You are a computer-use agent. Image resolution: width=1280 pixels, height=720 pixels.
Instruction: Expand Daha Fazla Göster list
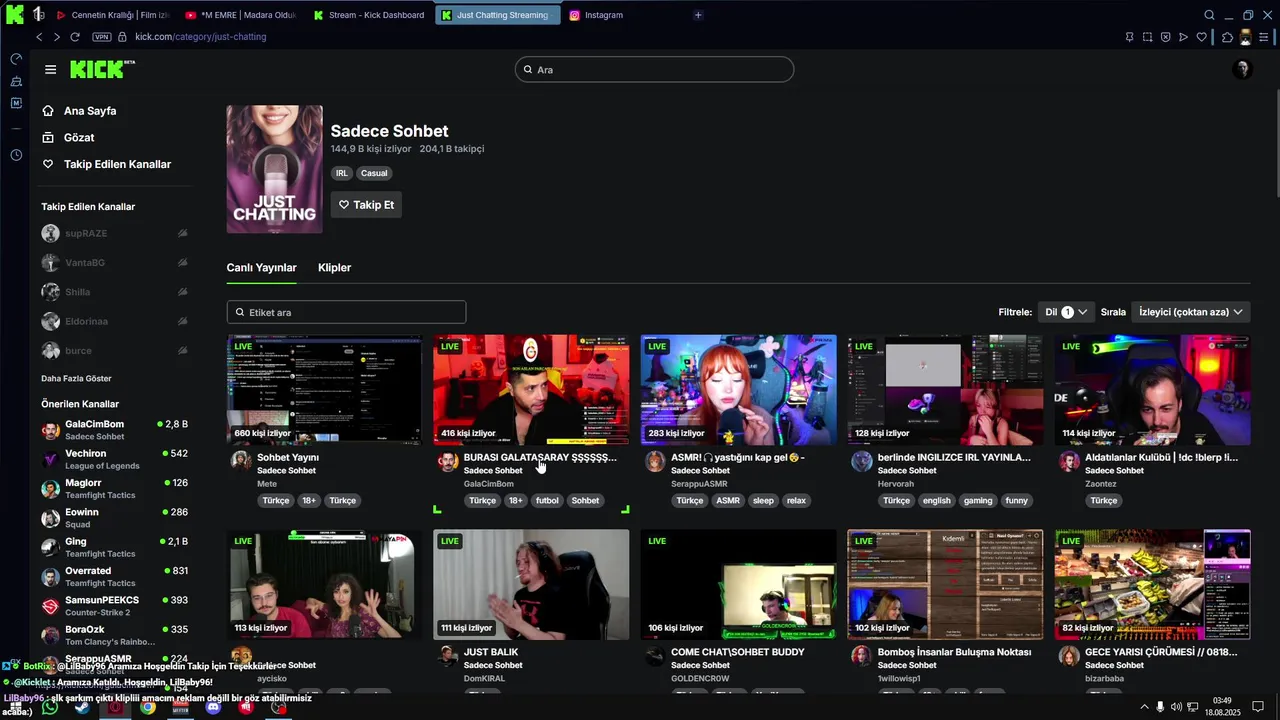pyautogui.click(x=76, y=379)
